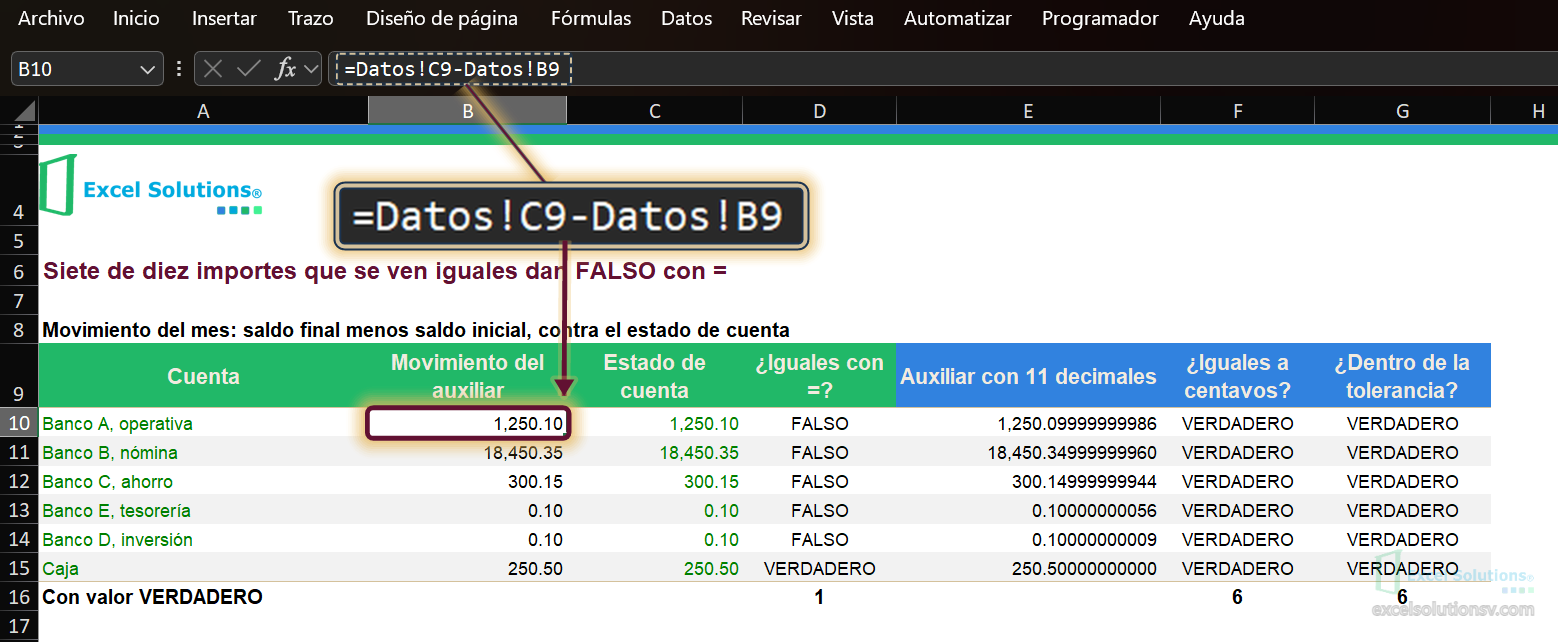Select column H header
The height and width of the screenshot is (642, 1558).
pyautogui.click(x=1524, y=111)
